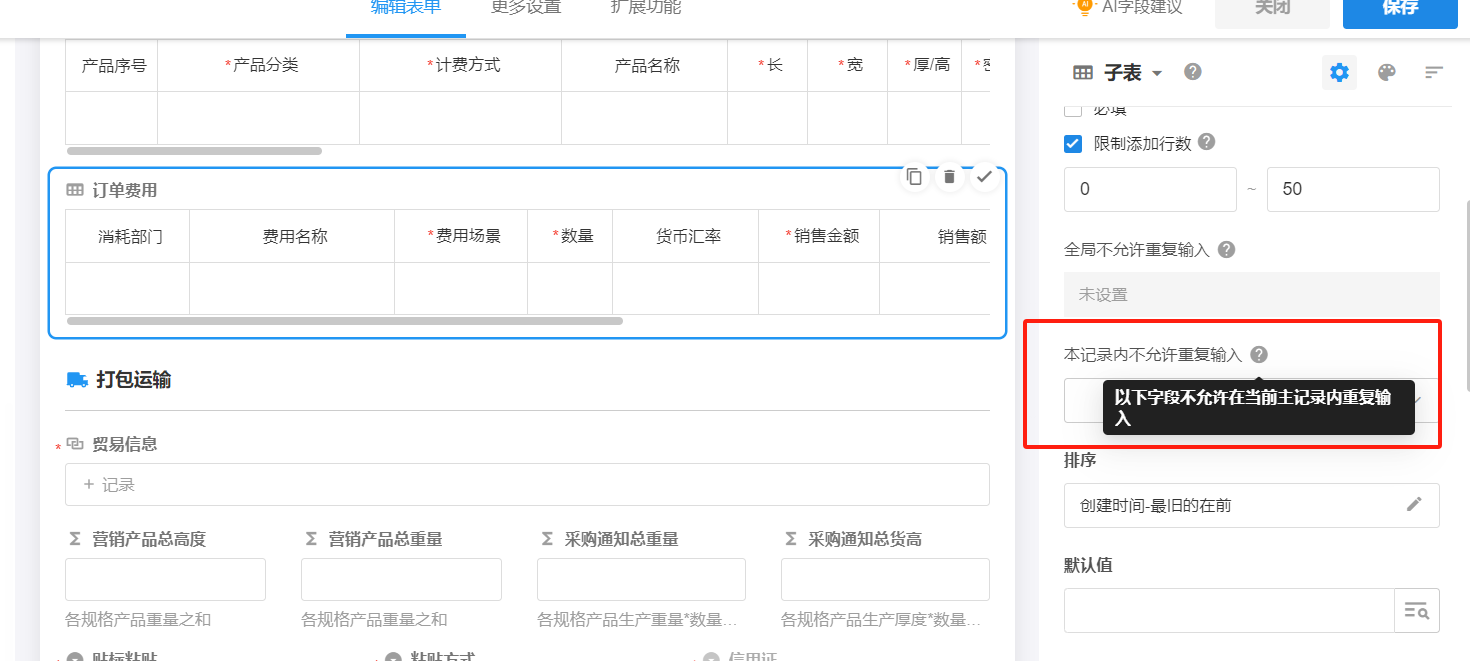Click the checkmark icon on 订单费用 subtable
Viewport: 1470px width, 661px height.
tap(984, 175)
